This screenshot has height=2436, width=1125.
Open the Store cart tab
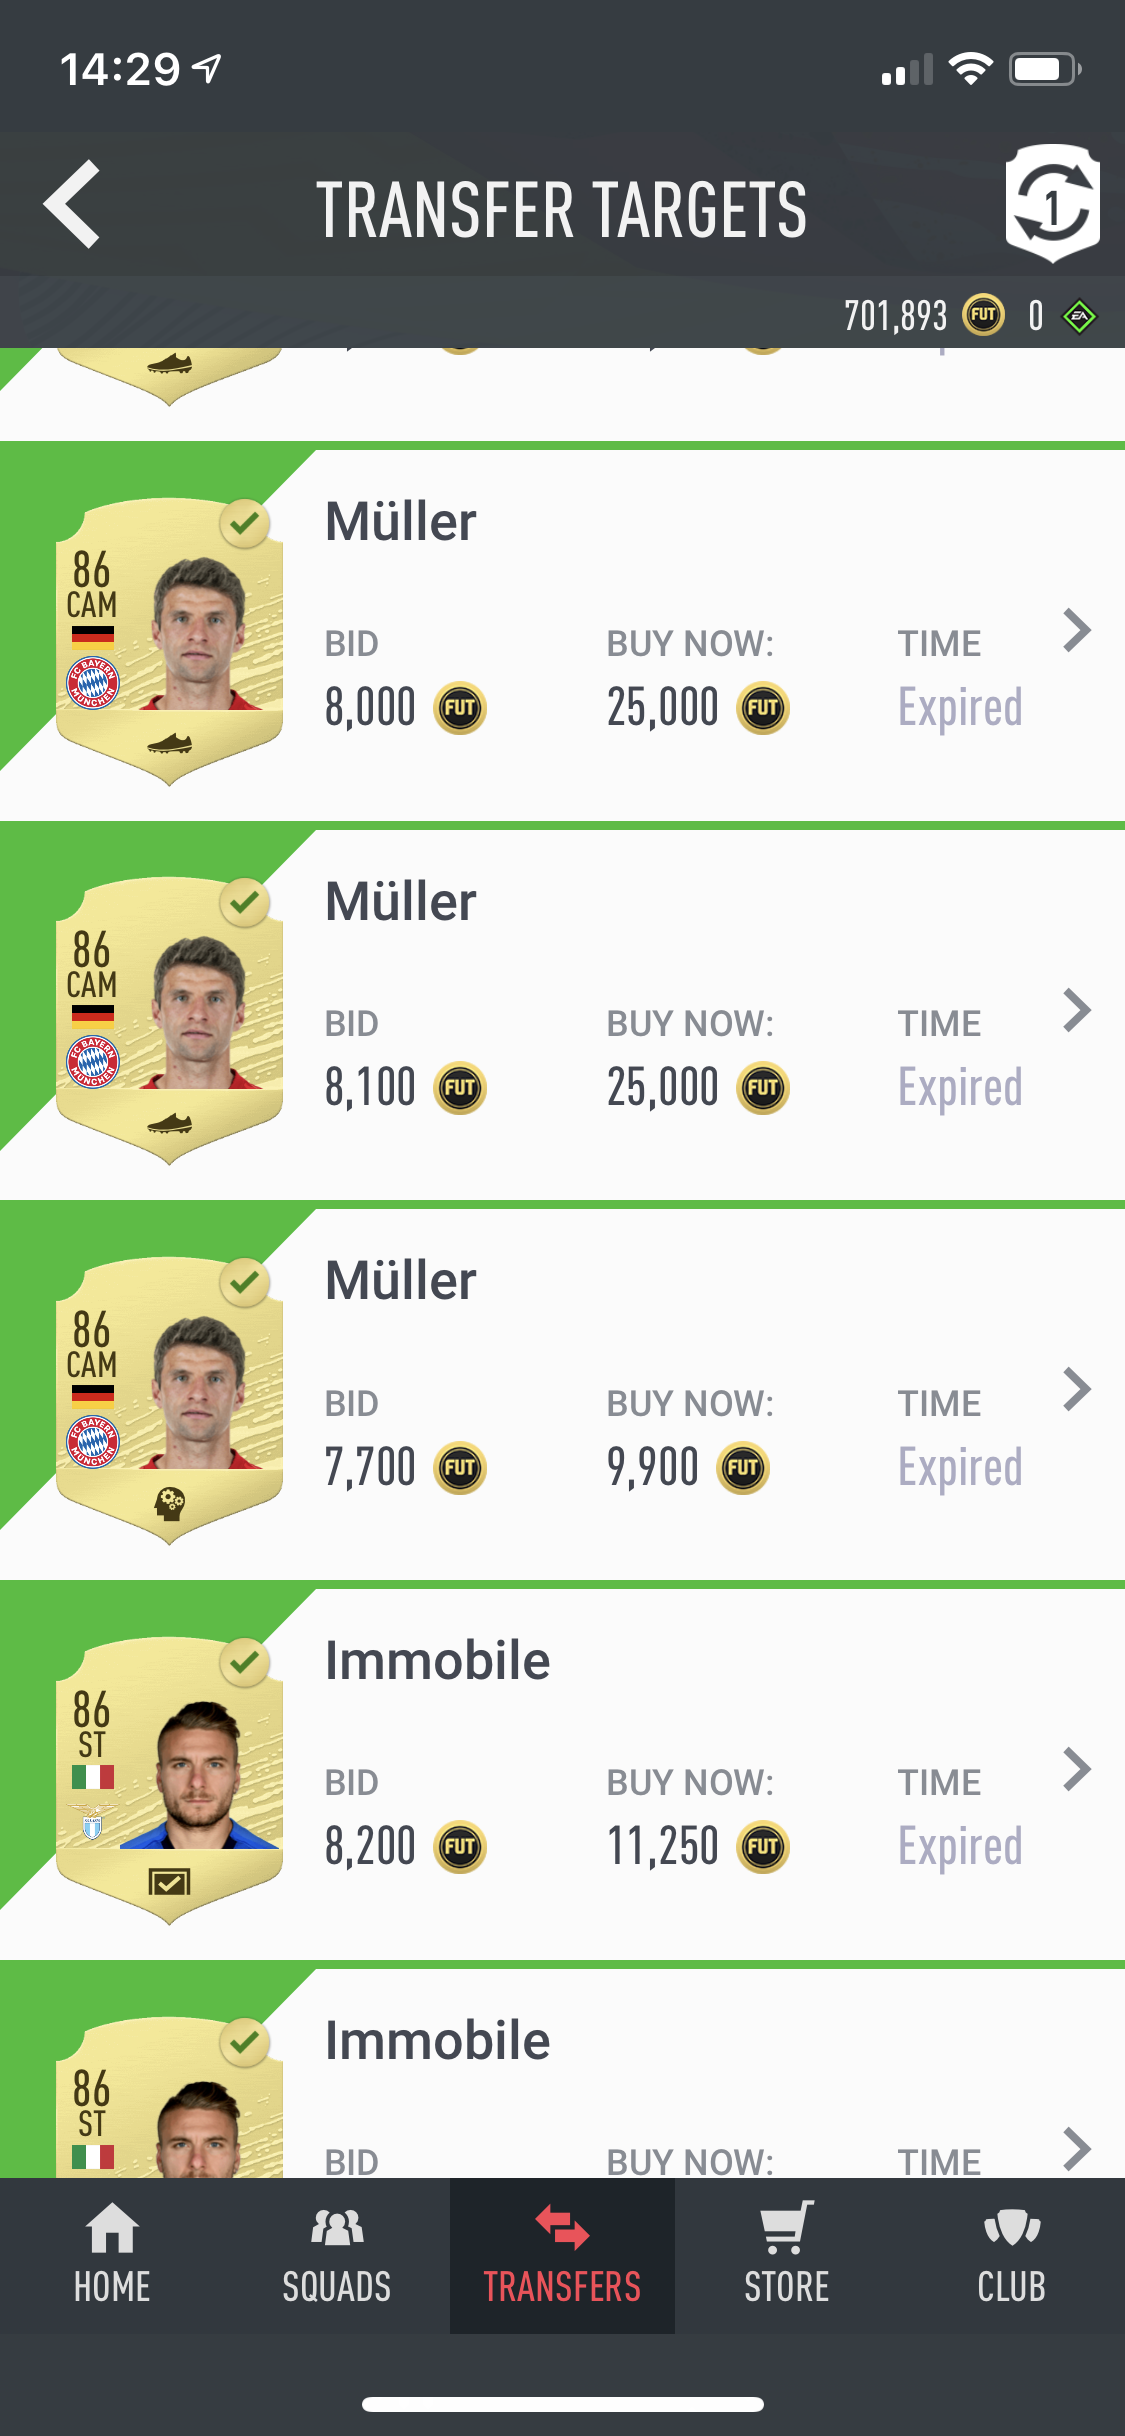[787, 2255]
